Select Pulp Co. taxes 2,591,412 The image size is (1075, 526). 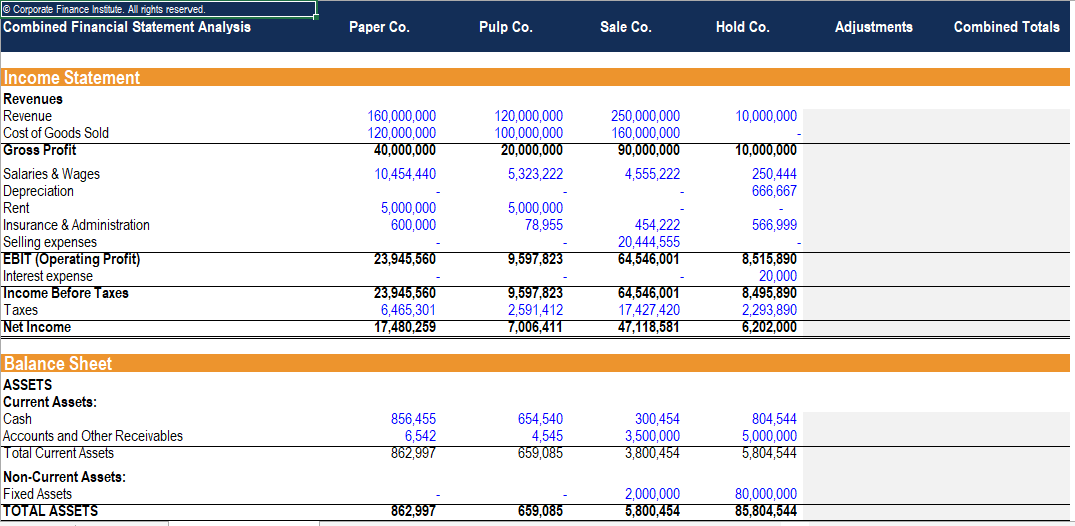pyautogui.click(x=535, y=310)
